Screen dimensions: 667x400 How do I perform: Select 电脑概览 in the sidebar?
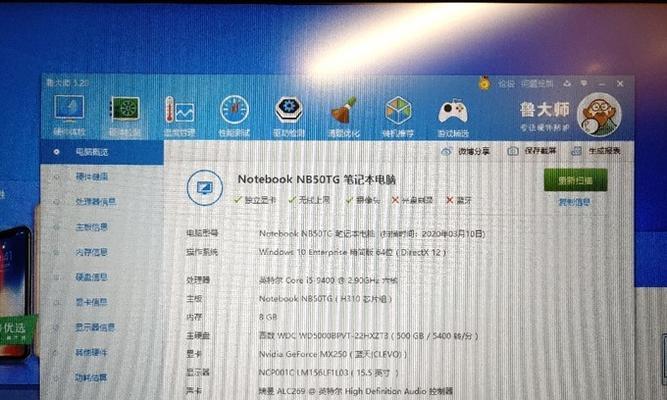tap(102, 152)
